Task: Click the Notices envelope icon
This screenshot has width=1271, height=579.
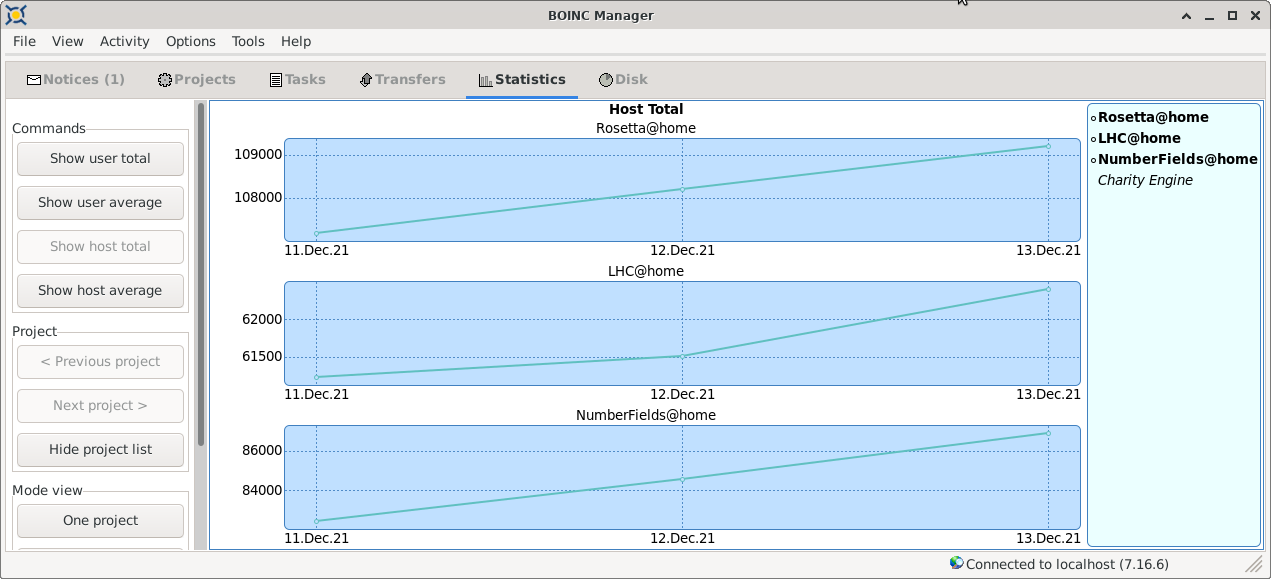Action: (34, 80)
